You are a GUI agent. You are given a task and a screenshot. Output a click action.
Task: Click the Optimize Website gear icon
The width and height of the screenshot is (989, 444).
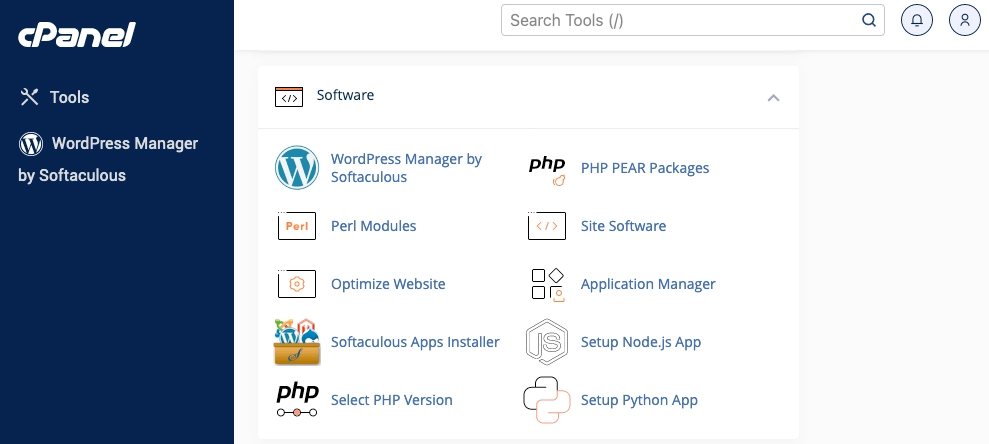click(296, 284)
